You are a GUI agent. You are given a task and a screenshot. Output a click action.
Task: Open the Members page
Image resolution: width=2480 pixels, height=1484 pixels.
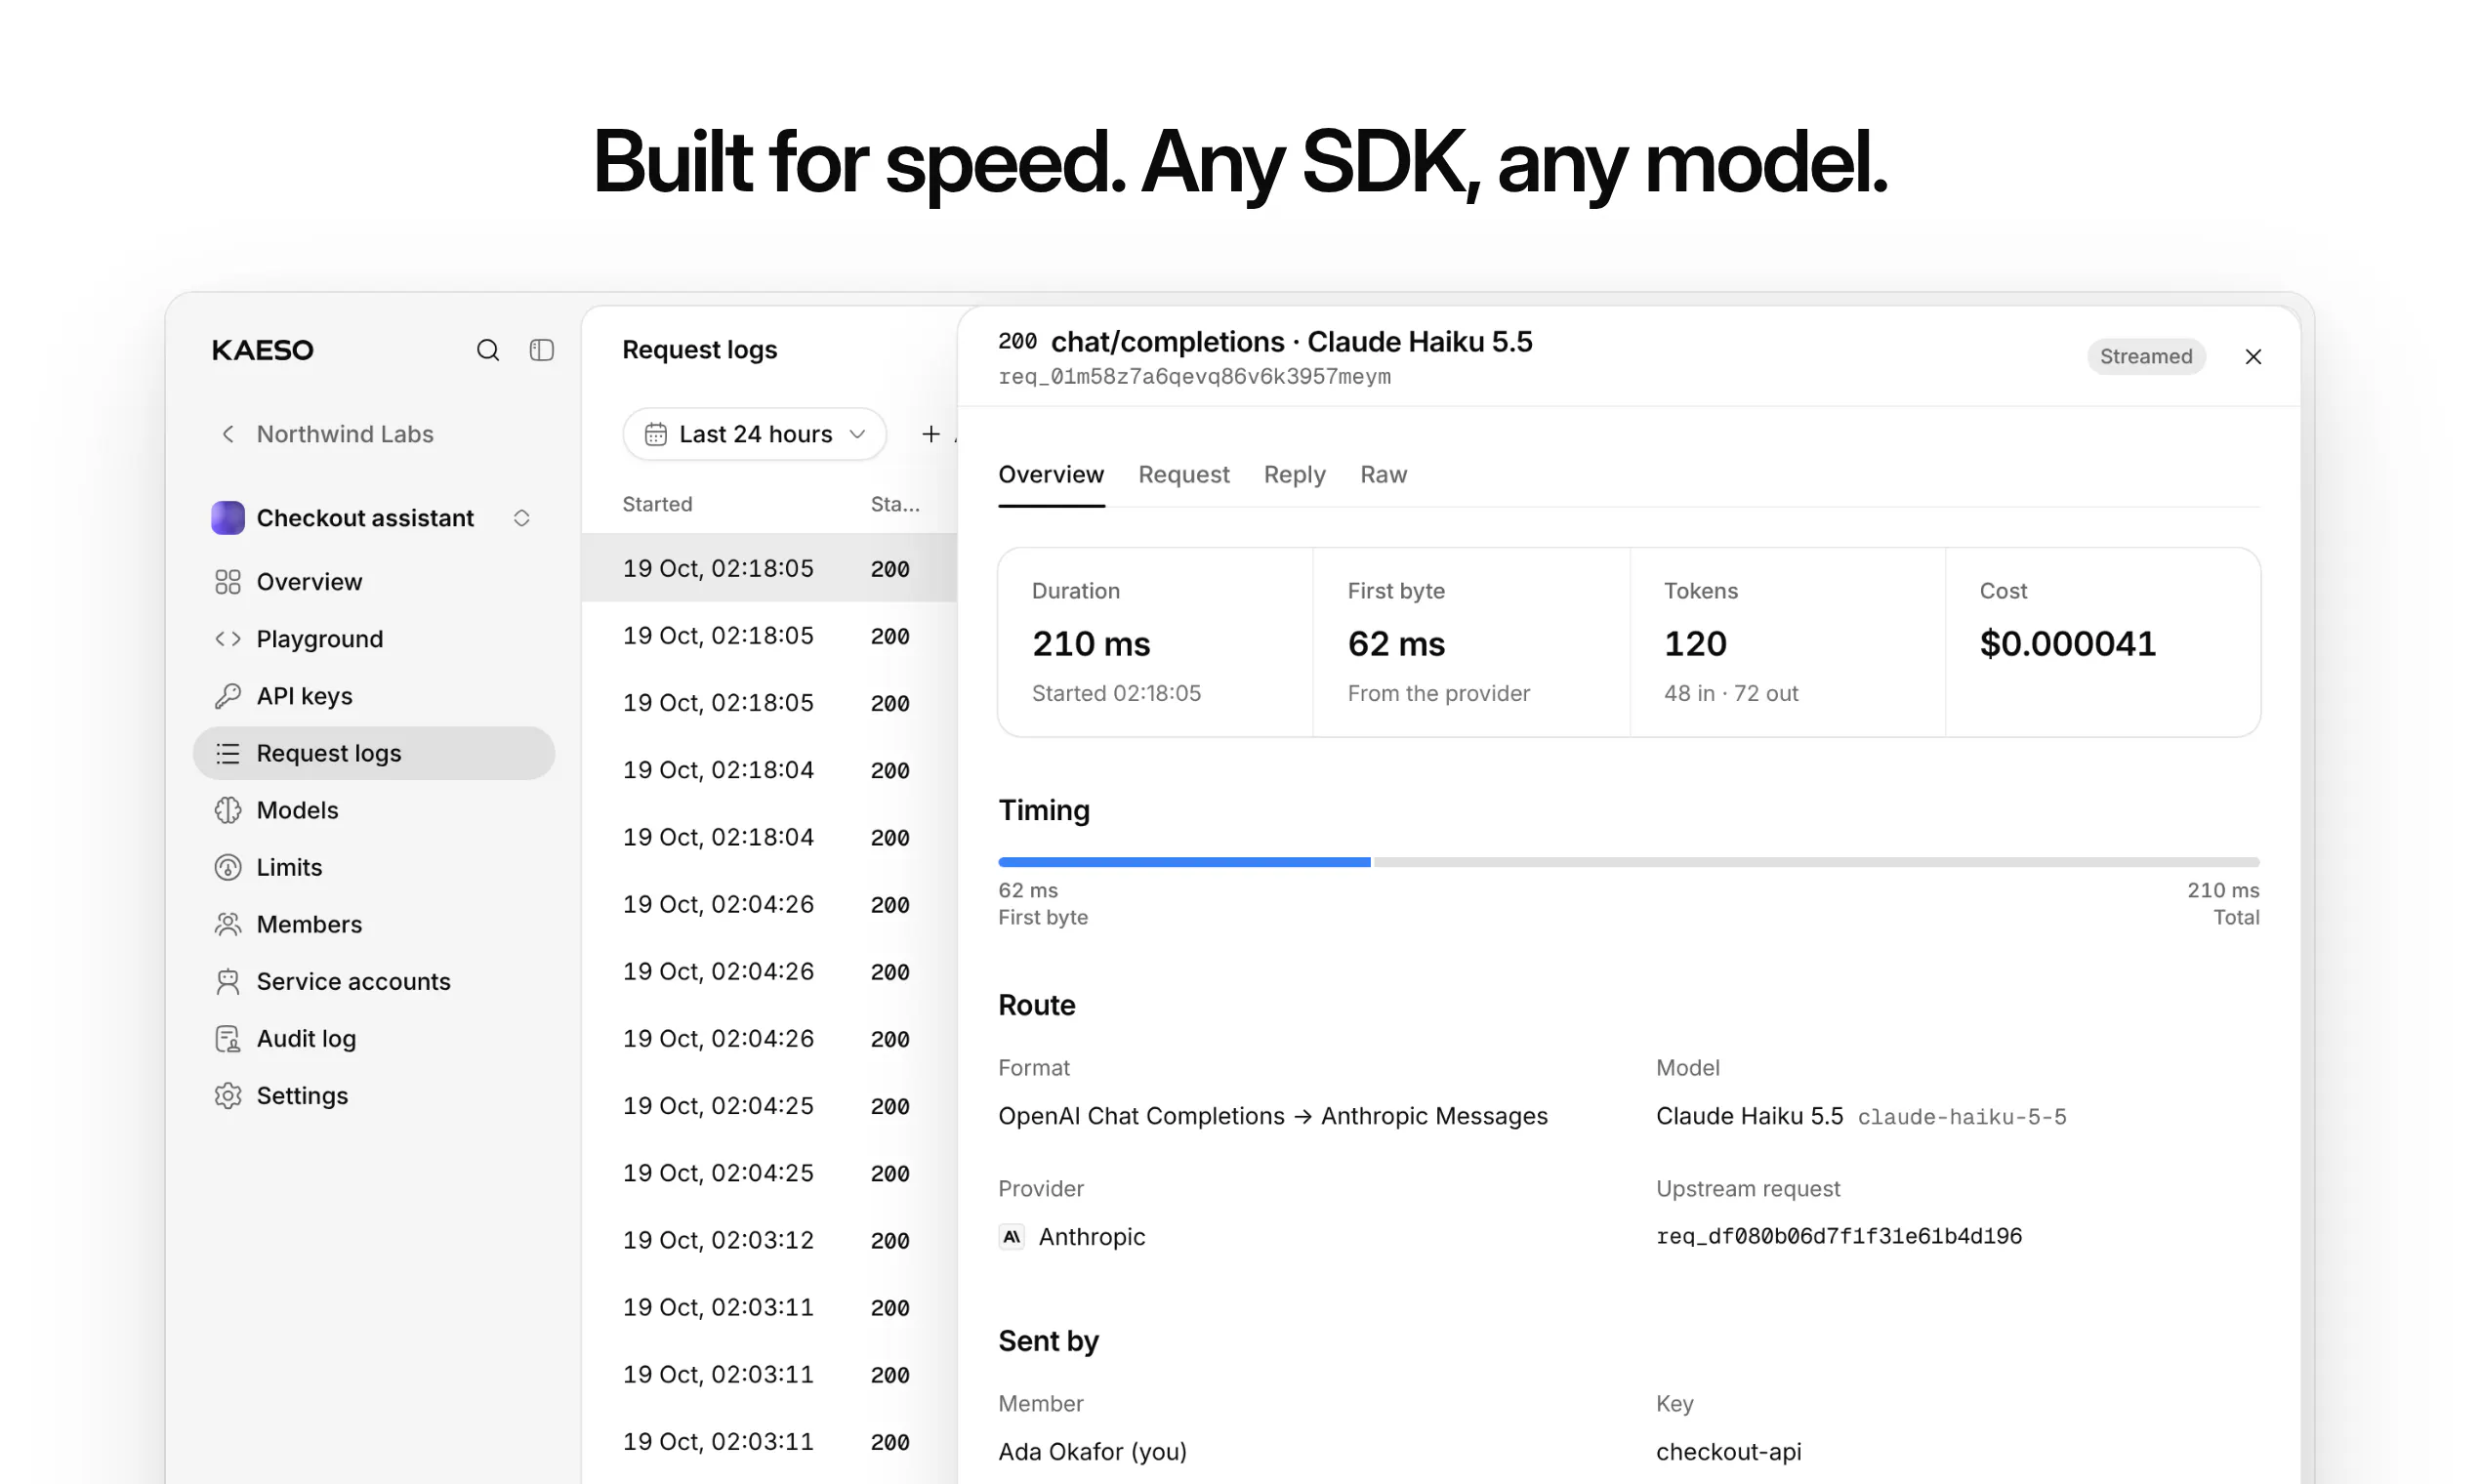[x=373, y=924]
